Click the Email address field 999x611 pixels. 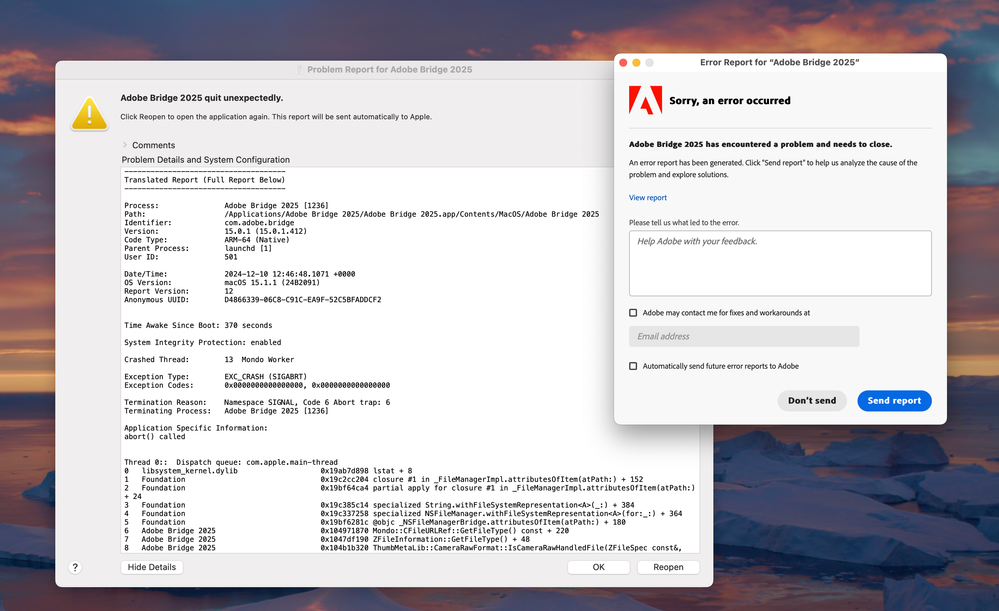(744, 336)
